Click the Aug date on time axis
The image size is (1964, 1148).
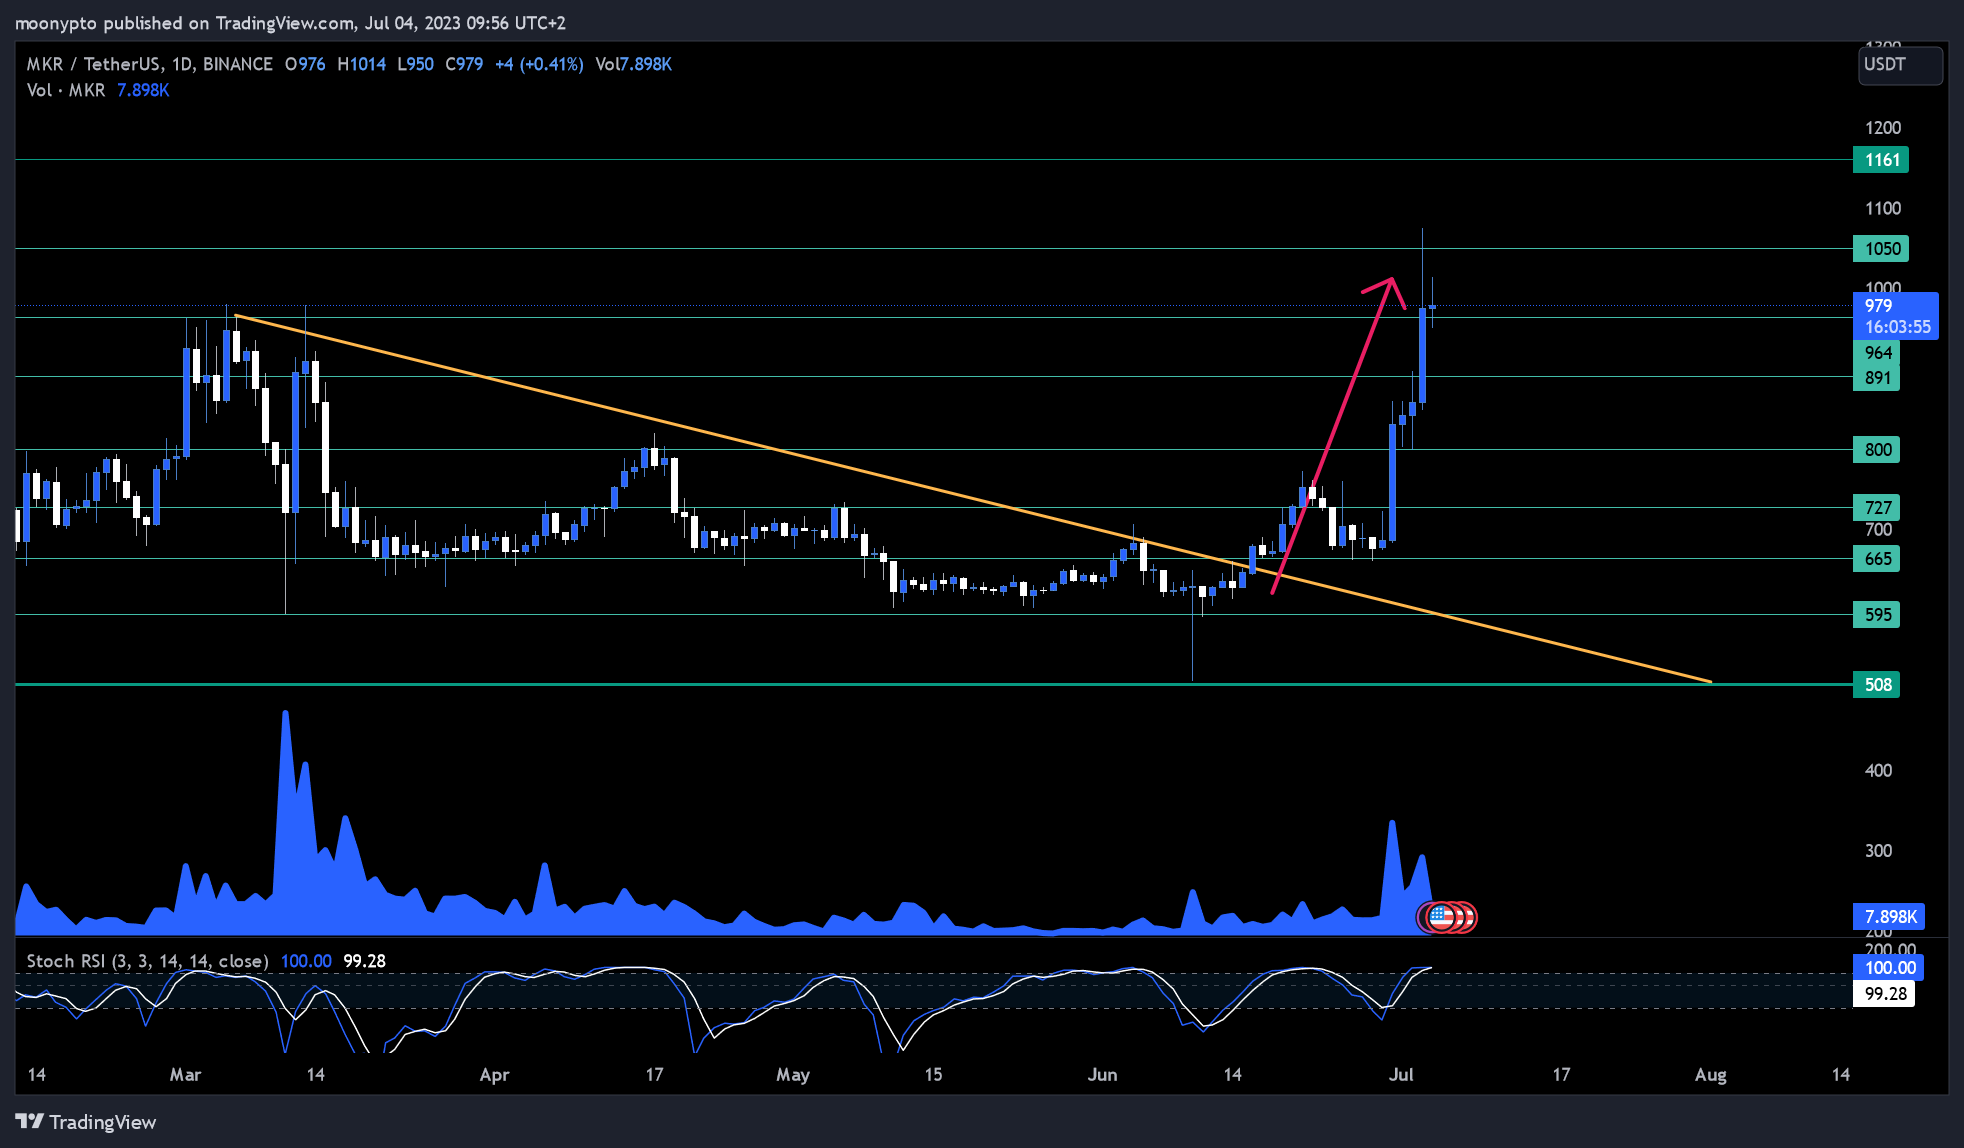click(1710, 1075)
